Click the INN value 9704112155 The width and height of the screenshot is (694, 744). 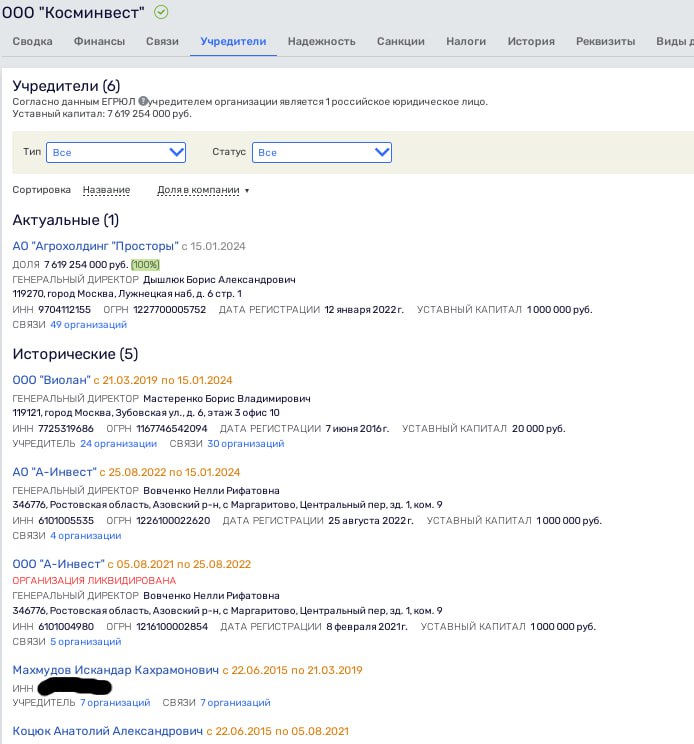pyautogui.click(x=65, y=309)
